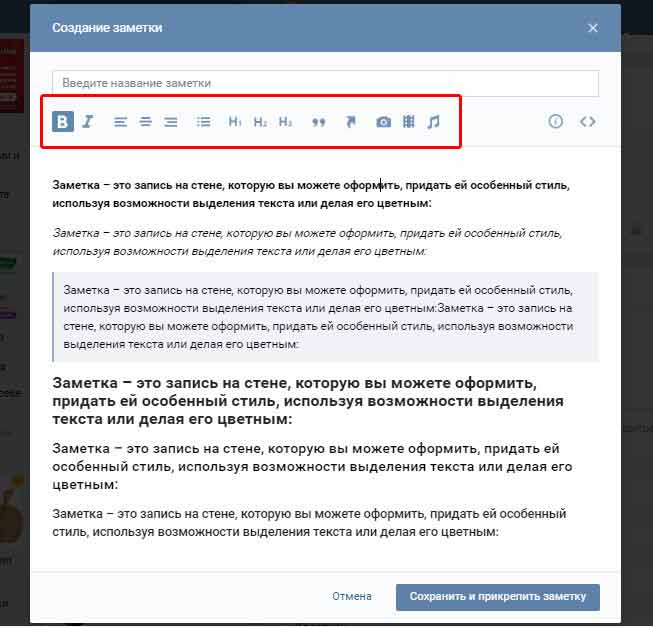Screen dimensions: 653x627
Task: Toggle bold formatting button
Action: coord(63,122)
